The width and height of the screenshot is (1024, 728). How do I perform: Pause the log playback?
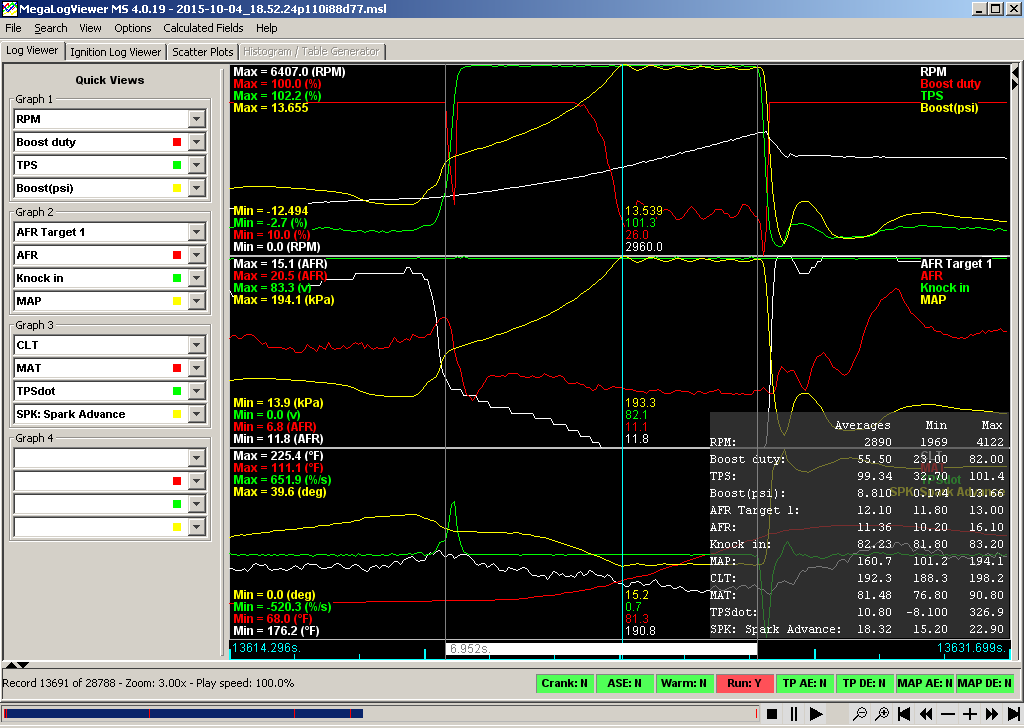tap(794, 714)
